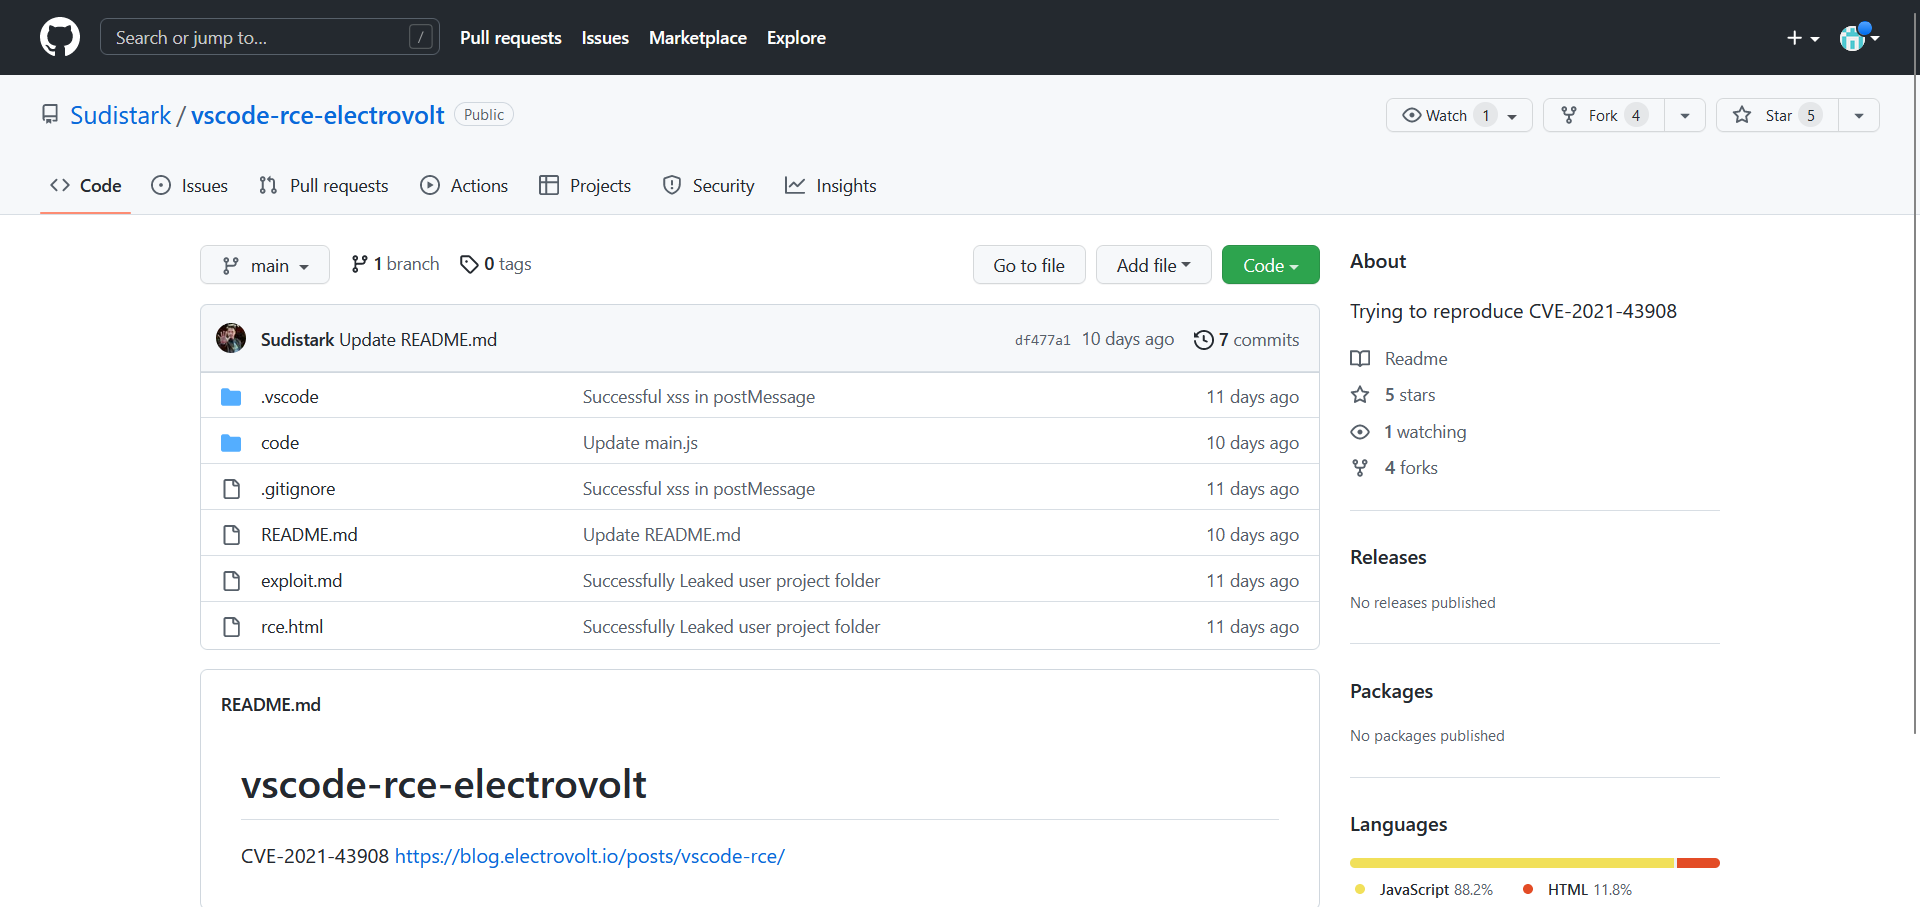This screenshot has width=1920, height=907.
Task: Switch to the Code tab
Action: [86, 185]
